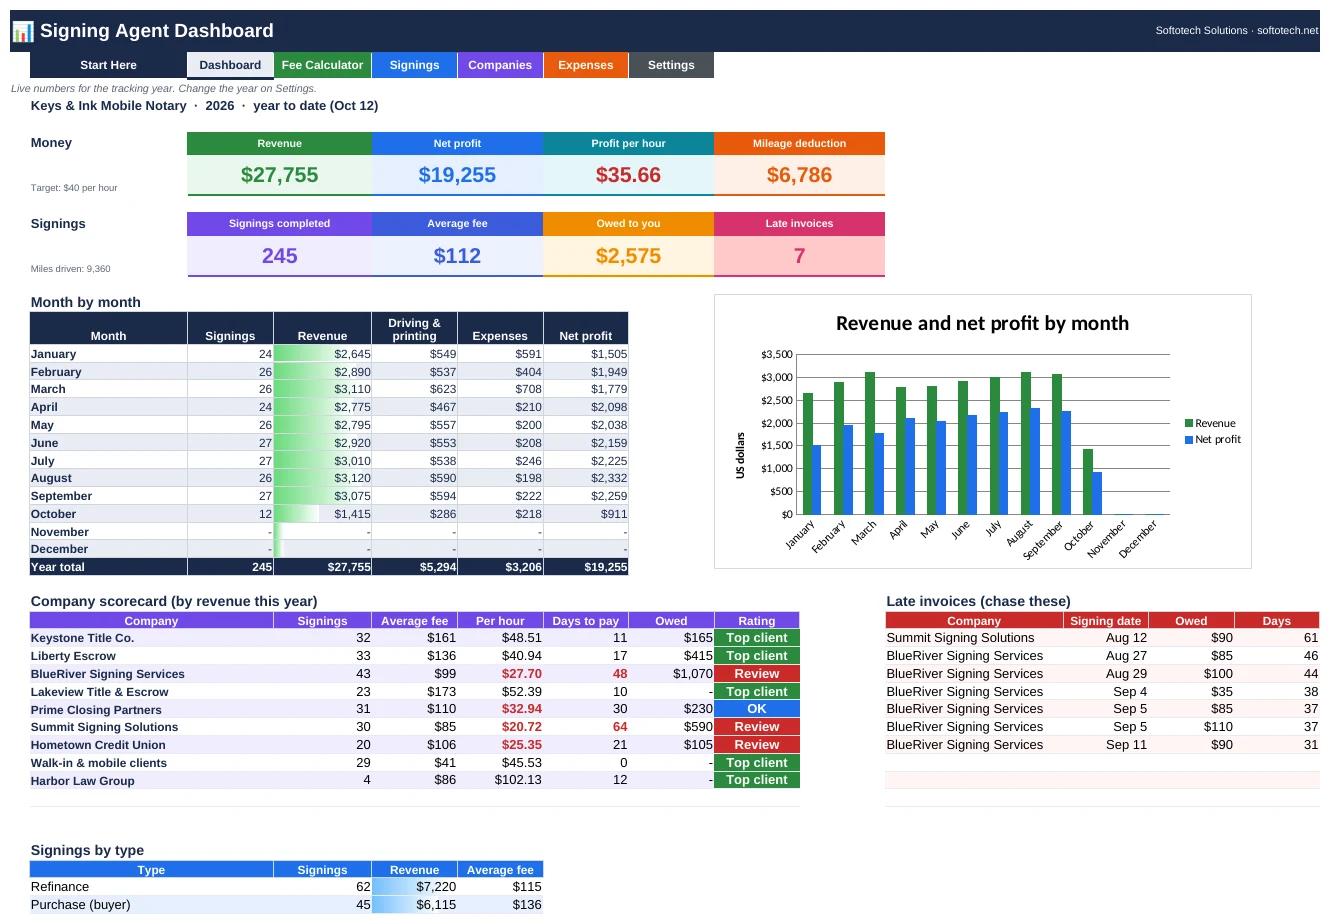Open the Expenses tab

(586, 65)
